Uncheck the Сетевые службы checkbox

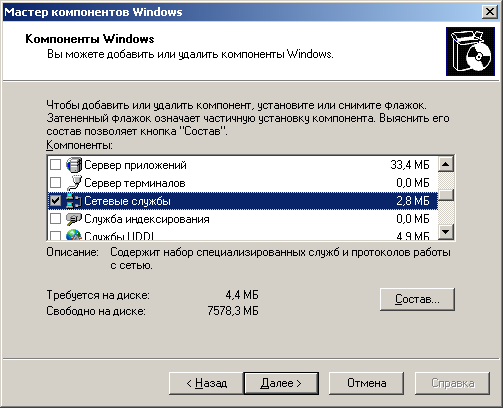pyautogui.click(x=55, y=201)
